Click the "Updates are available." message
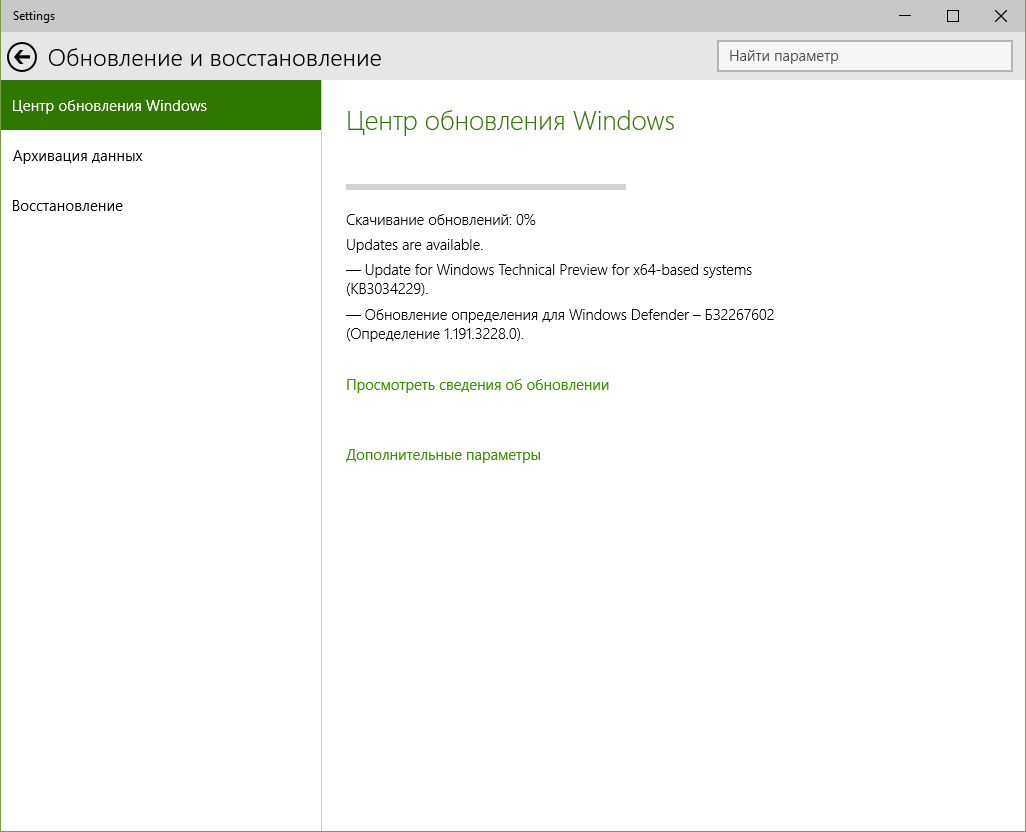This screenshot has width=1026, height=832. click(414, 245)
